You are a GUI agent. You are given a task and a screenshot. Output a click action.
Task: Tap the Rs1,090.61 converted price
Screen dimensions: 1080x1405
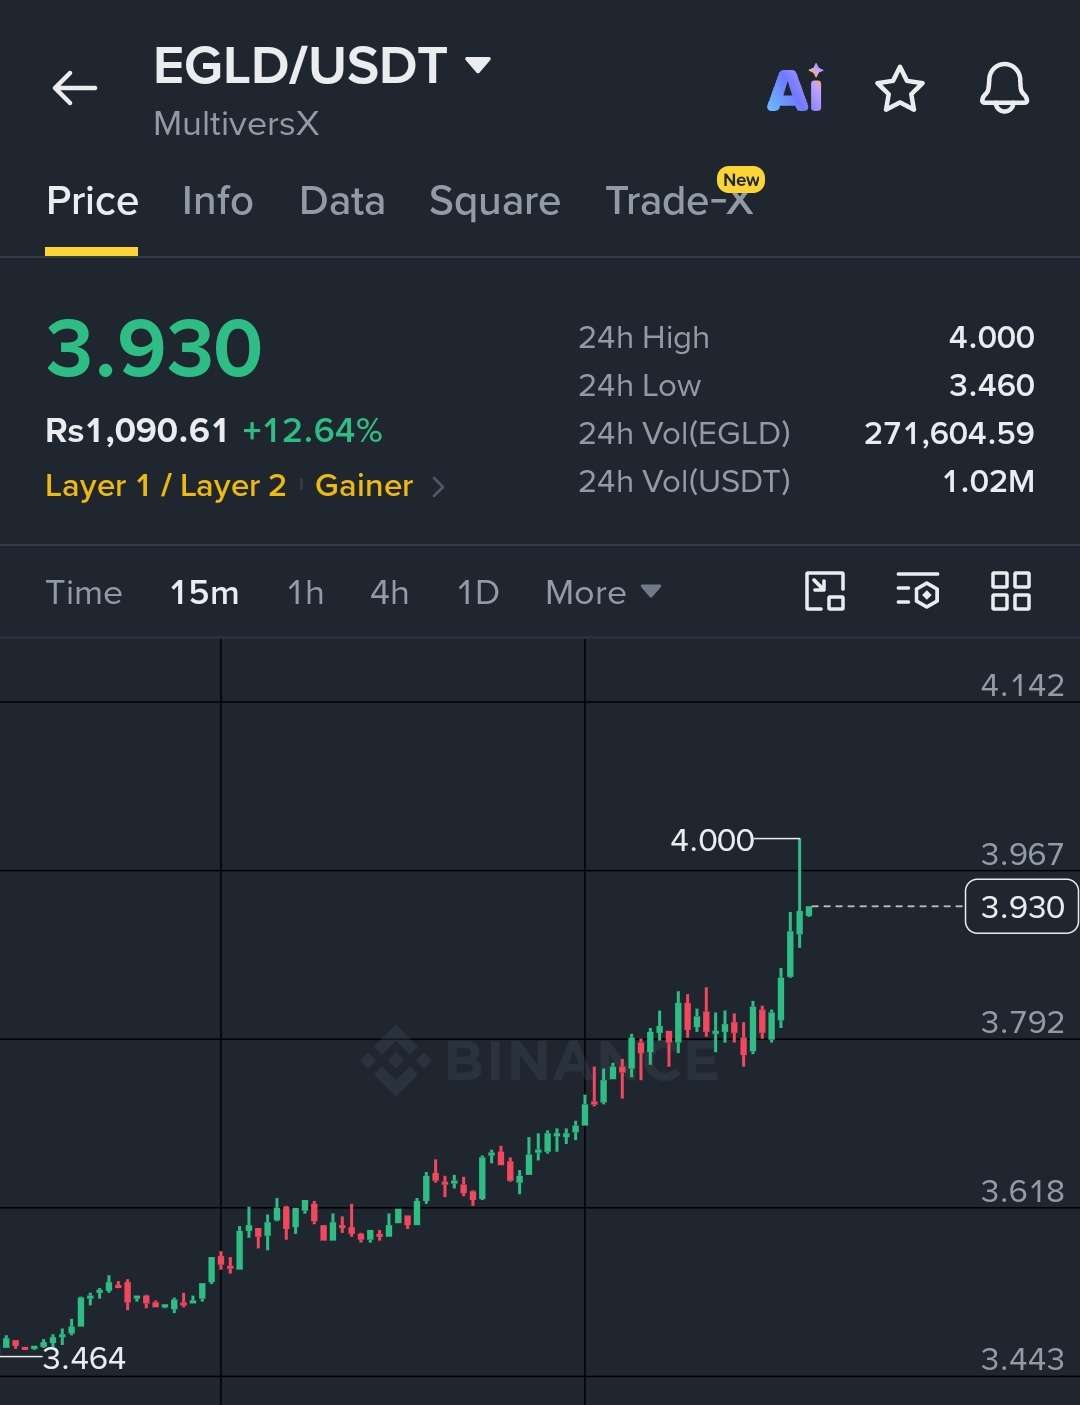[x=137, y=431]
